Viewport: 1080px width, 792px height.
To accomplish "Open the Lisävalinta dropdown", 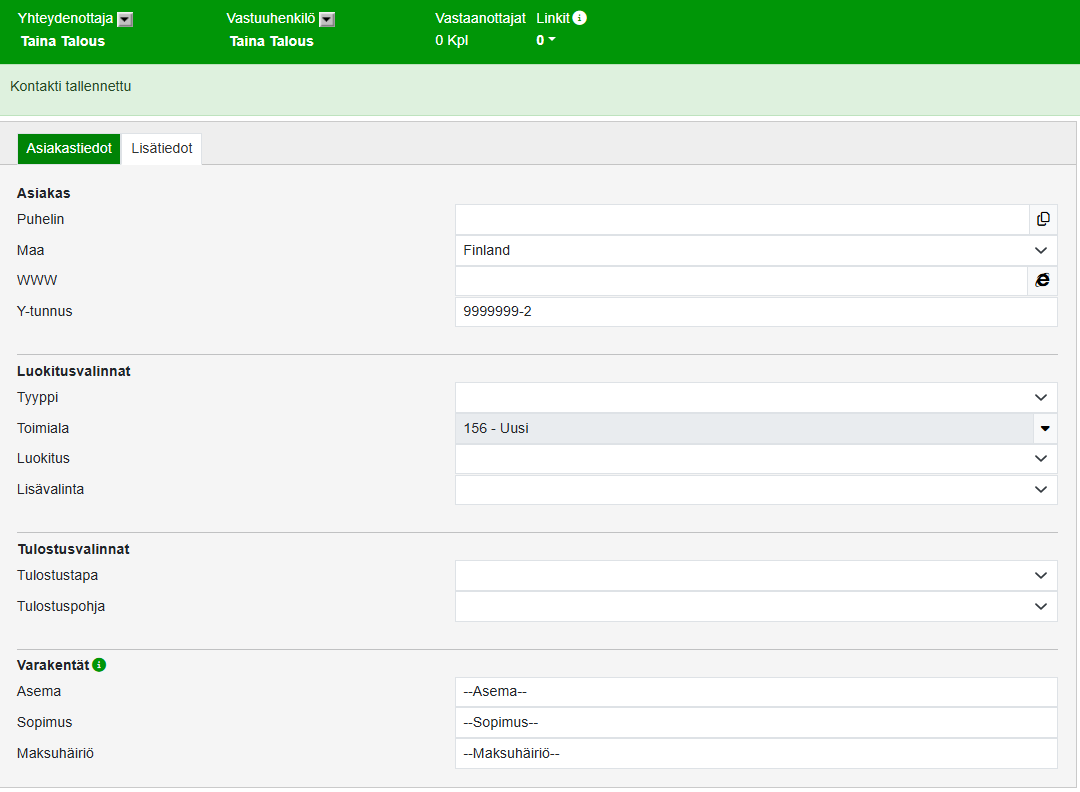I will coord(755,490).
